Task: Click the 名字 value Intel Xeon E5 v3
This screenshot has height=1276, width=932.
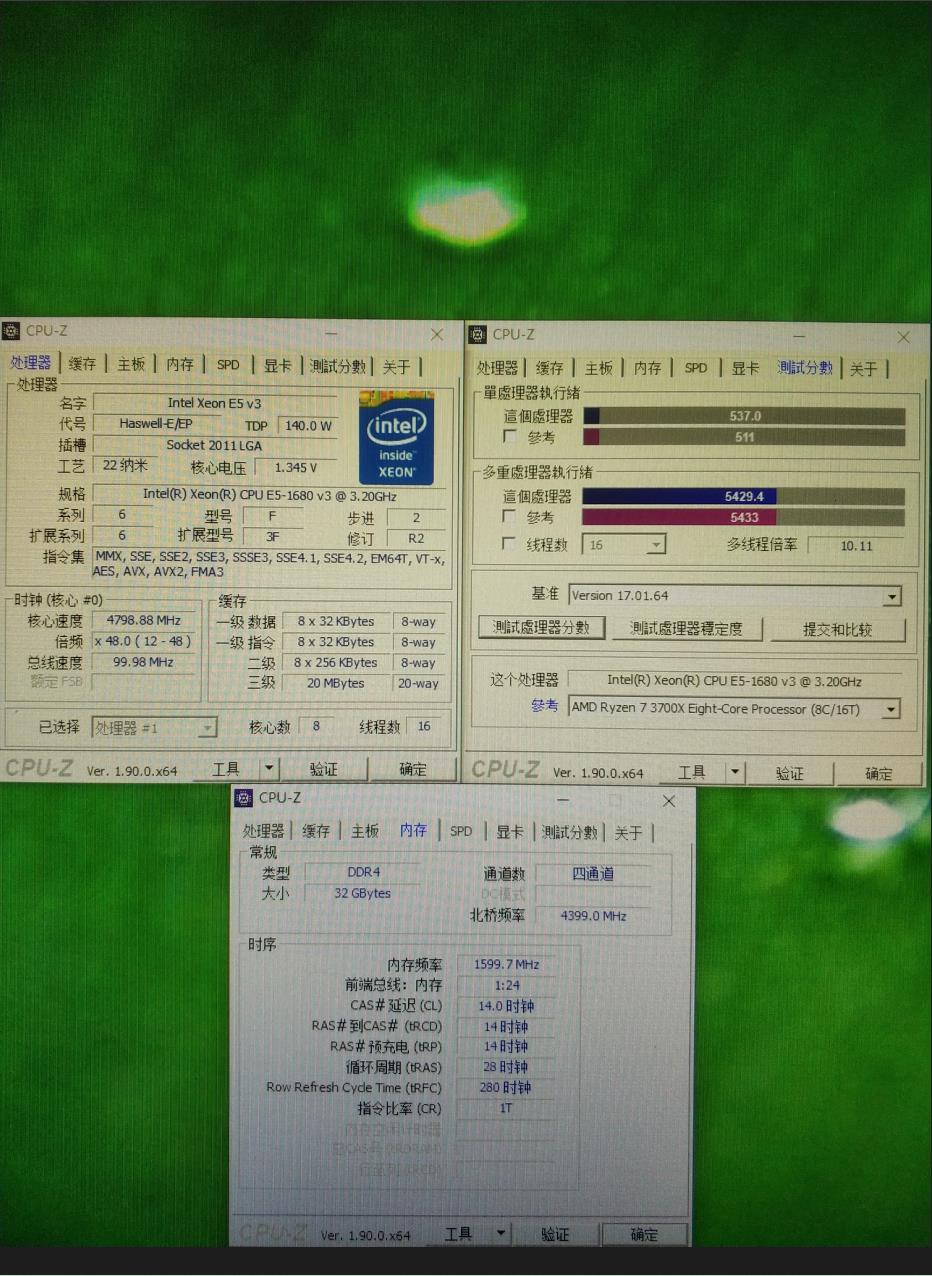Action: (214, 403)
